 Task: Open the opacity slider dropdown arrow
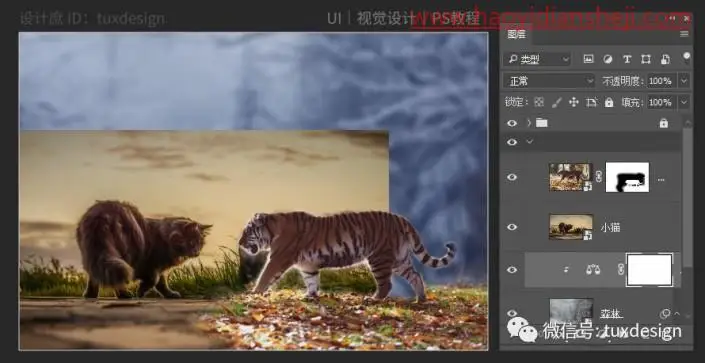[x=684, y=81]
